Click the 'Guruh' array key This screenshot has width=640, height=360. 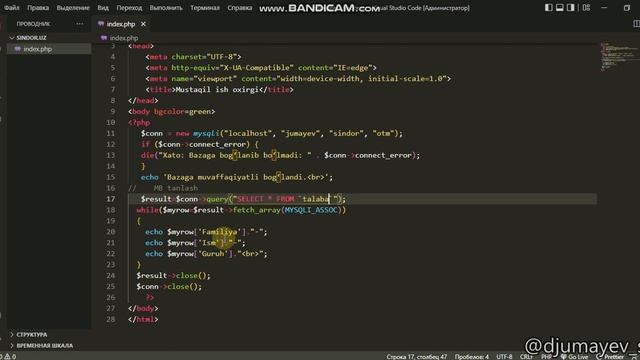tap(213, 254)
